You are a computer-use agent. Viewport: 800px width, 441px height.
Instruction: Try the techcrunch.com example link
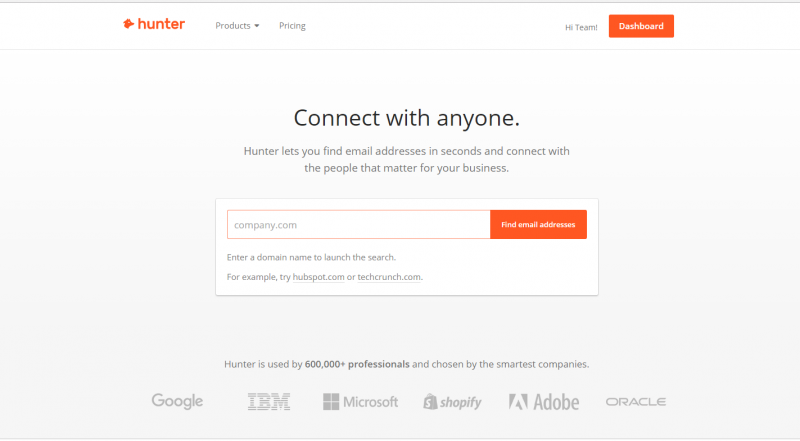(389, 277)
